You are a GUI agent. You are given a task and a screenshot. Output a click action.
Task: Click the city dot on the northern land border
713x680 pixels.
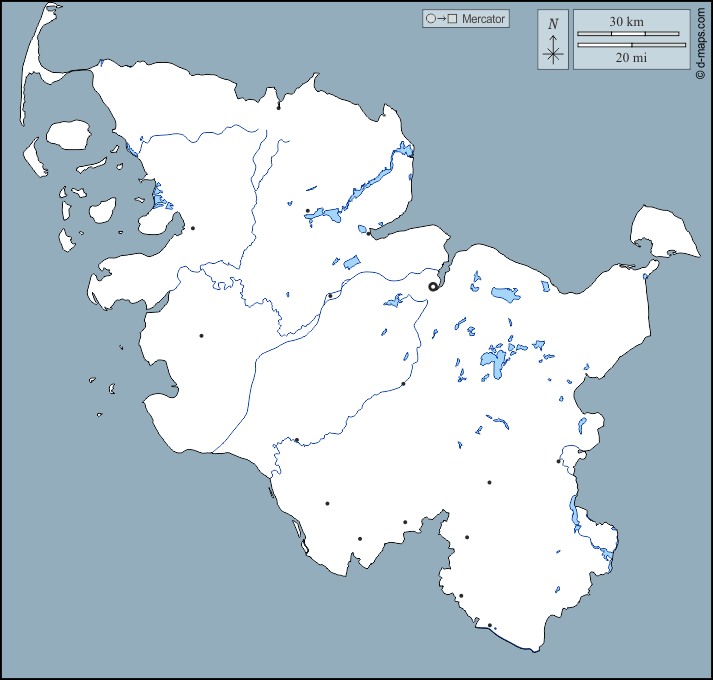(279, 108)
